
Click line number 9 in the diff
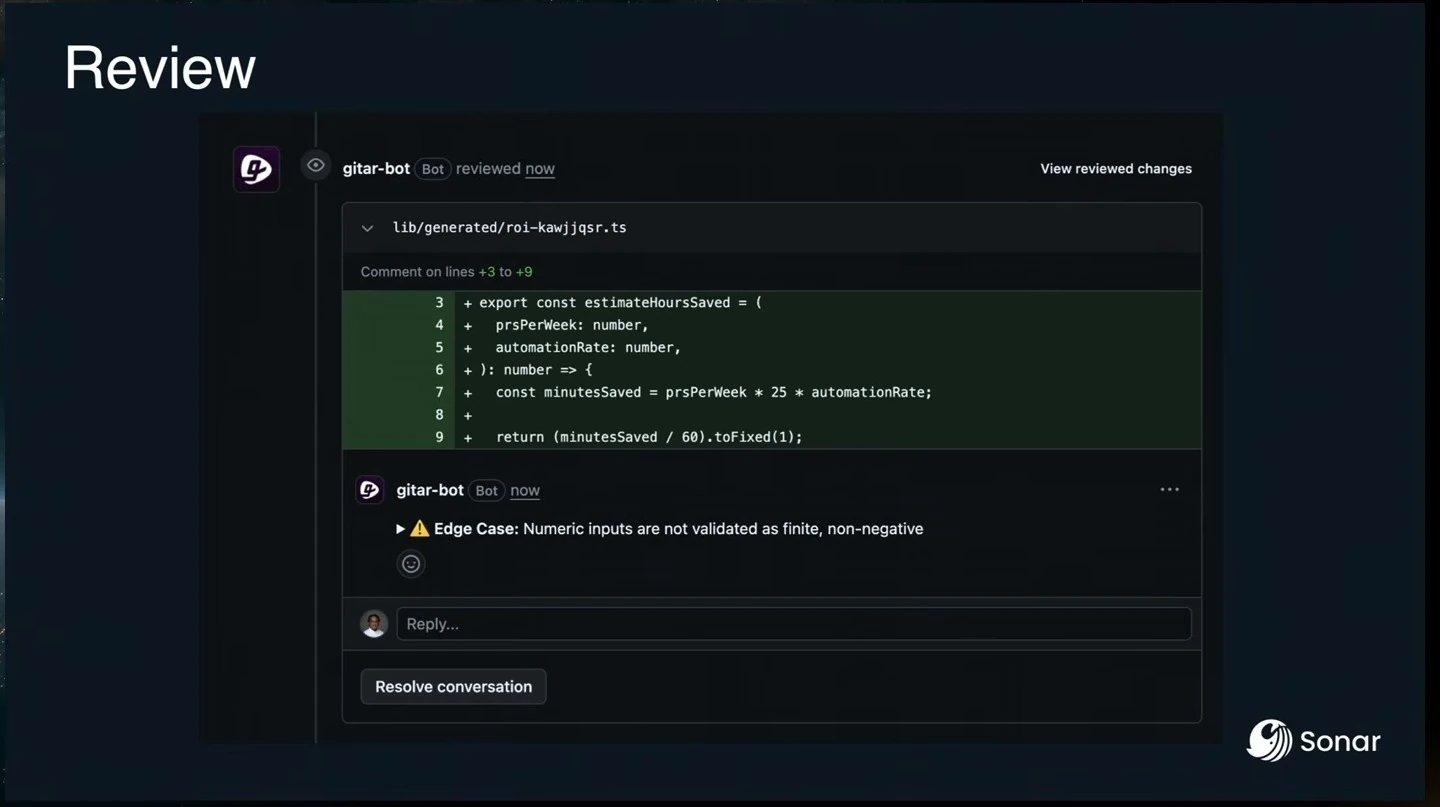(x=439, y=437)
